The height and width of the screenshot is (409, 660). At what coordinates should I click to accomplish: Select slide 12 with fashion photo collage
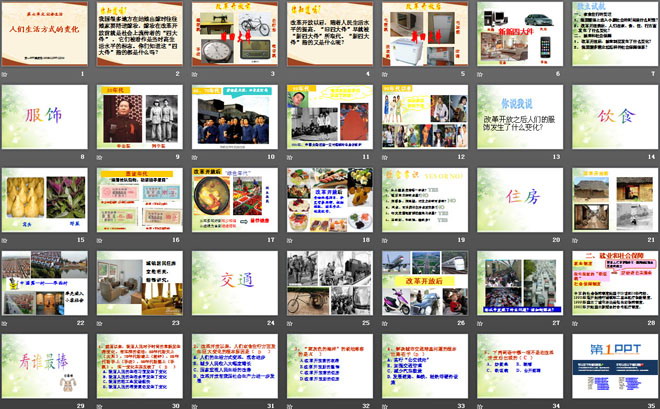425,117
